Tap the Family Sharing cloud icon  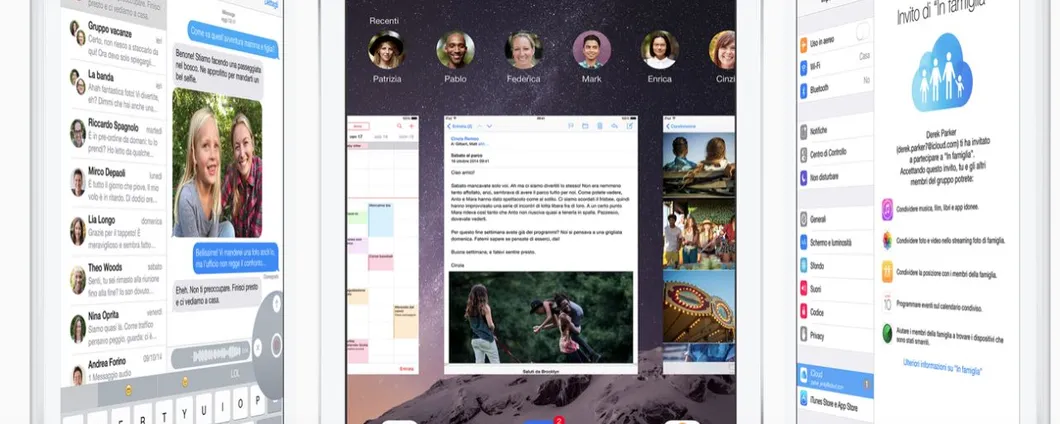(x=942, y=72)
